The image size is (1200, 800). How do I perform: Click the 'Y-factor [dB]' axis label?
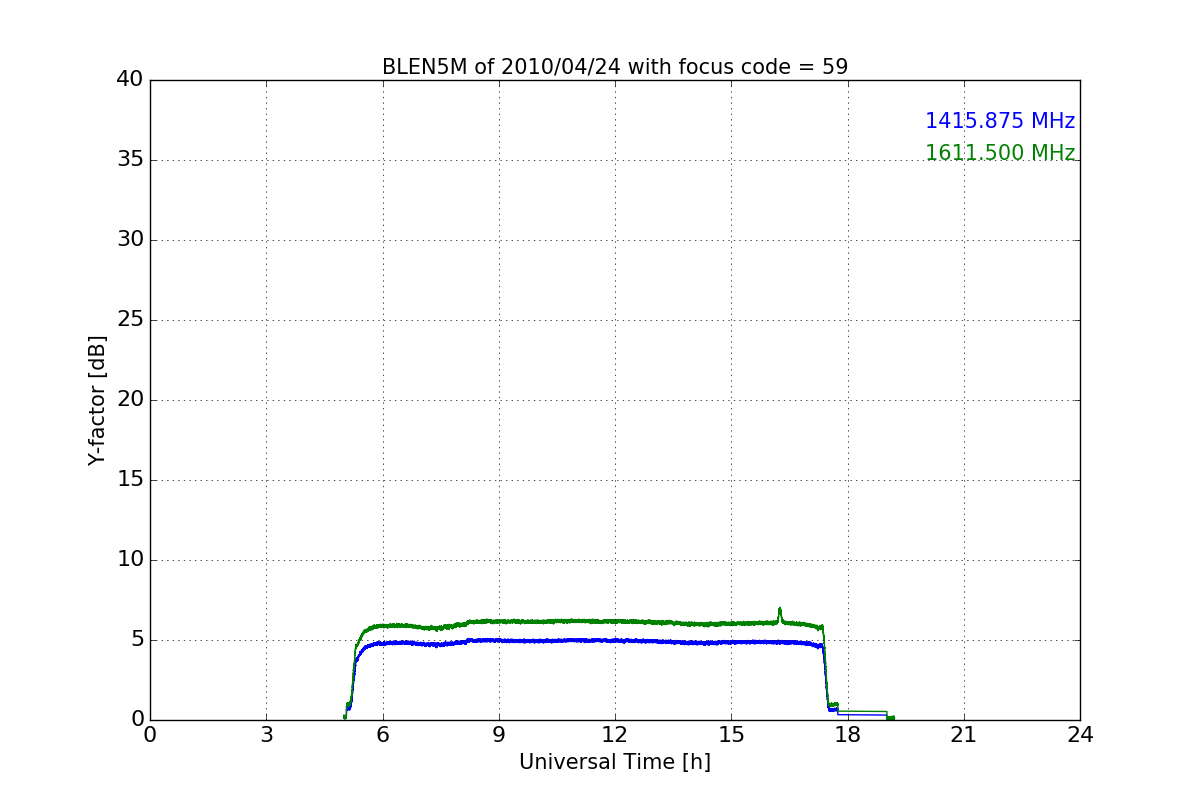tap(97, 400)
